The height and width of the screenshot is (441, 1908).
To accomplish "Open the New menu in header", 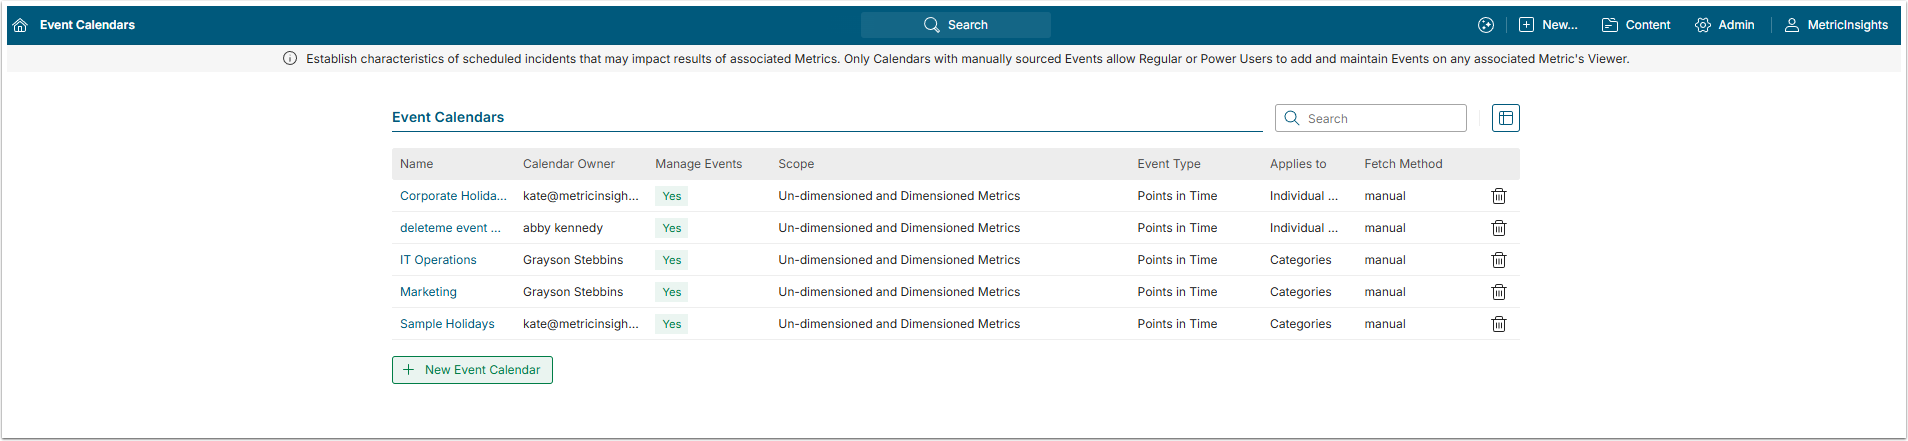I will click(1548, 25).
